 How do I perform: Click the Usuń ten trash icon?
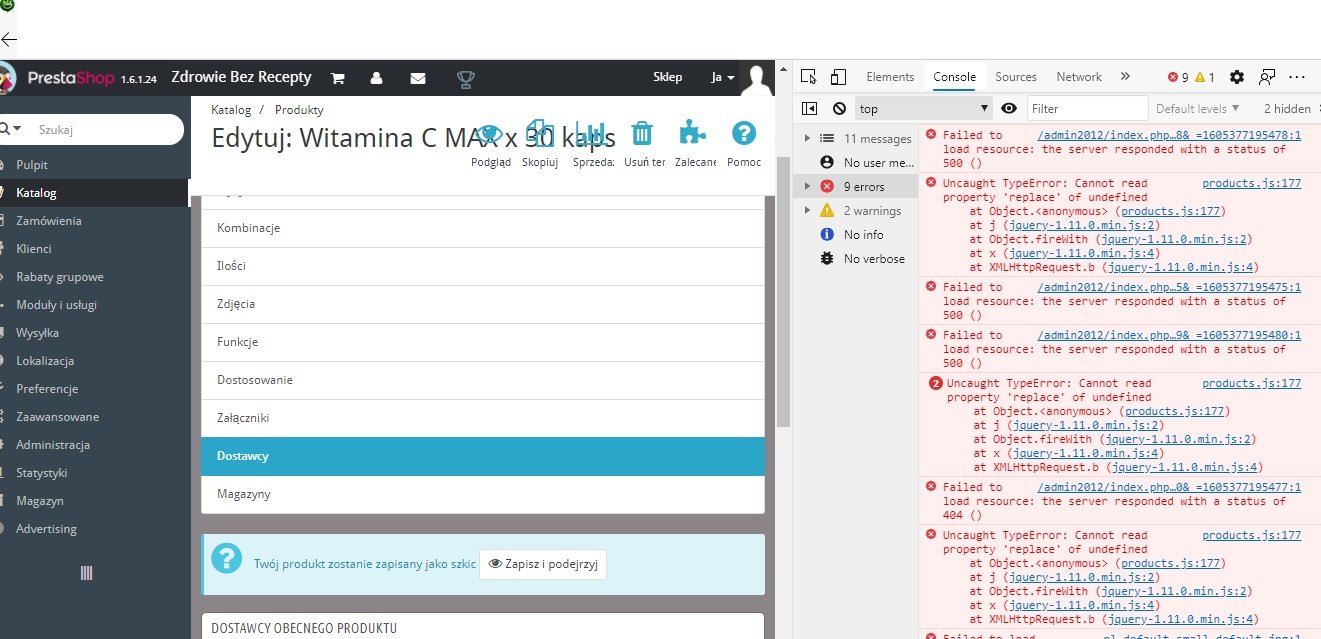[643, 133]
